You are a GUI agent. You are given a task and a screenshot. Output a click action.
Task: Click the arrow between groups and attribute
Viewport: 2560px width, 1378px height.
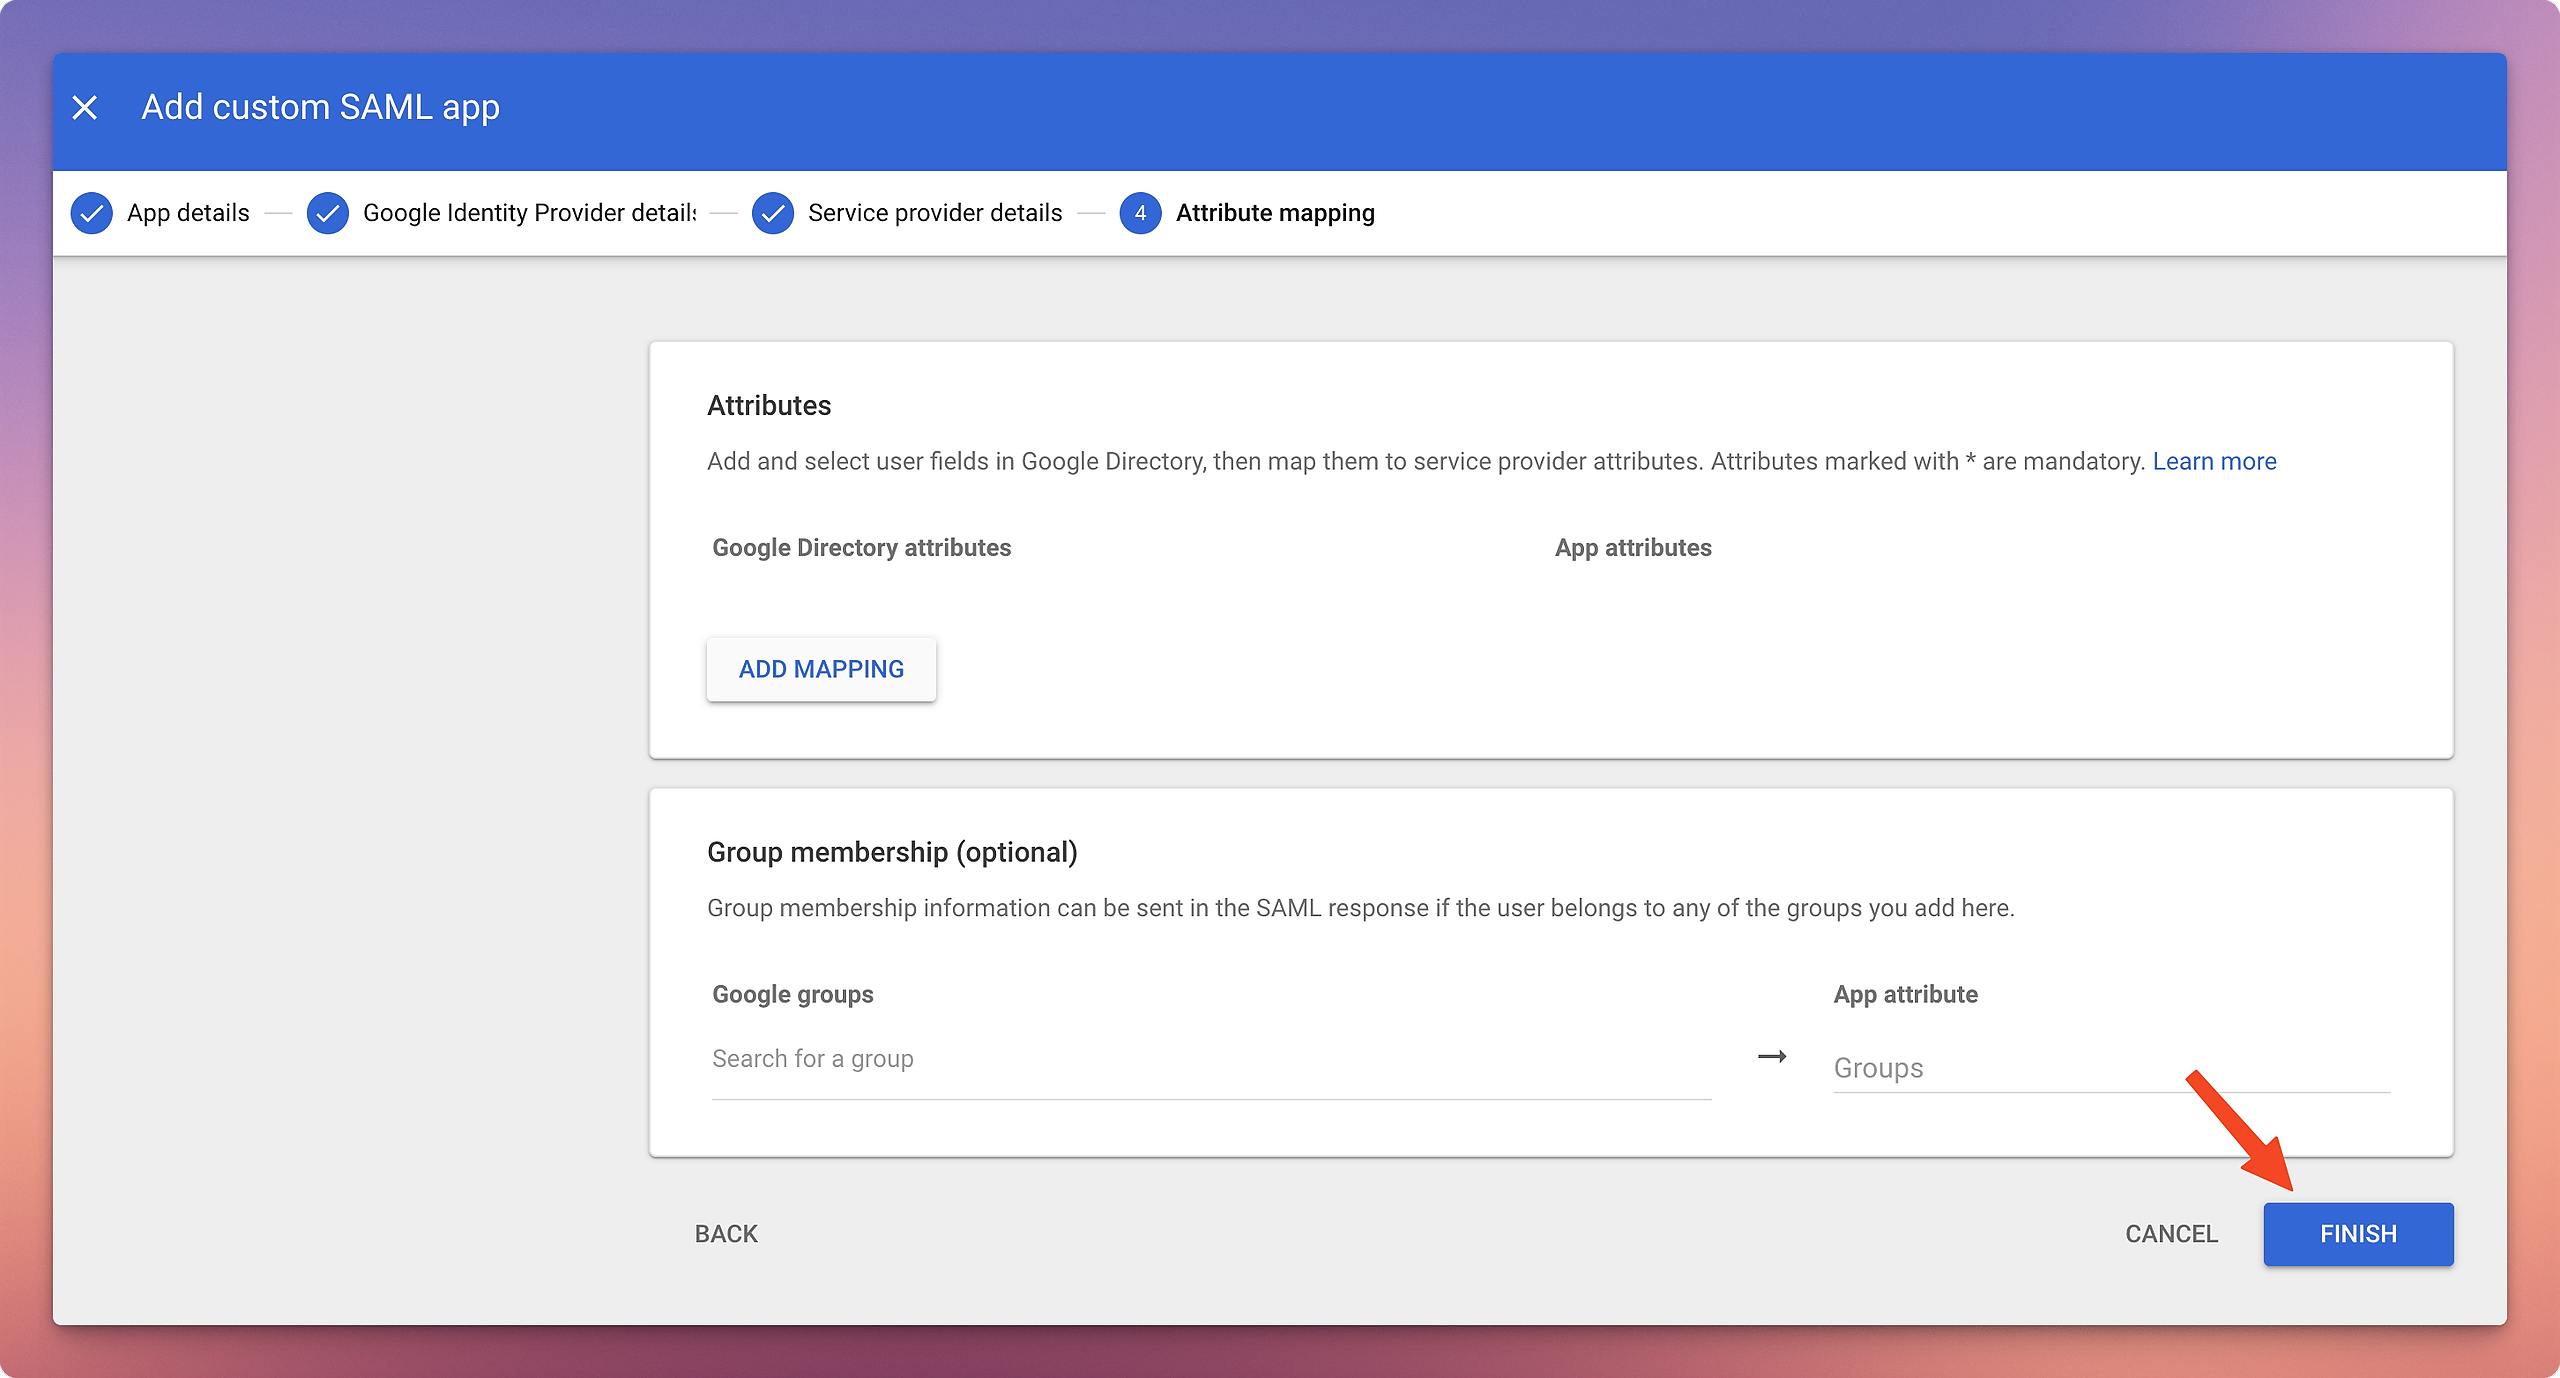coord(1772,1057)
